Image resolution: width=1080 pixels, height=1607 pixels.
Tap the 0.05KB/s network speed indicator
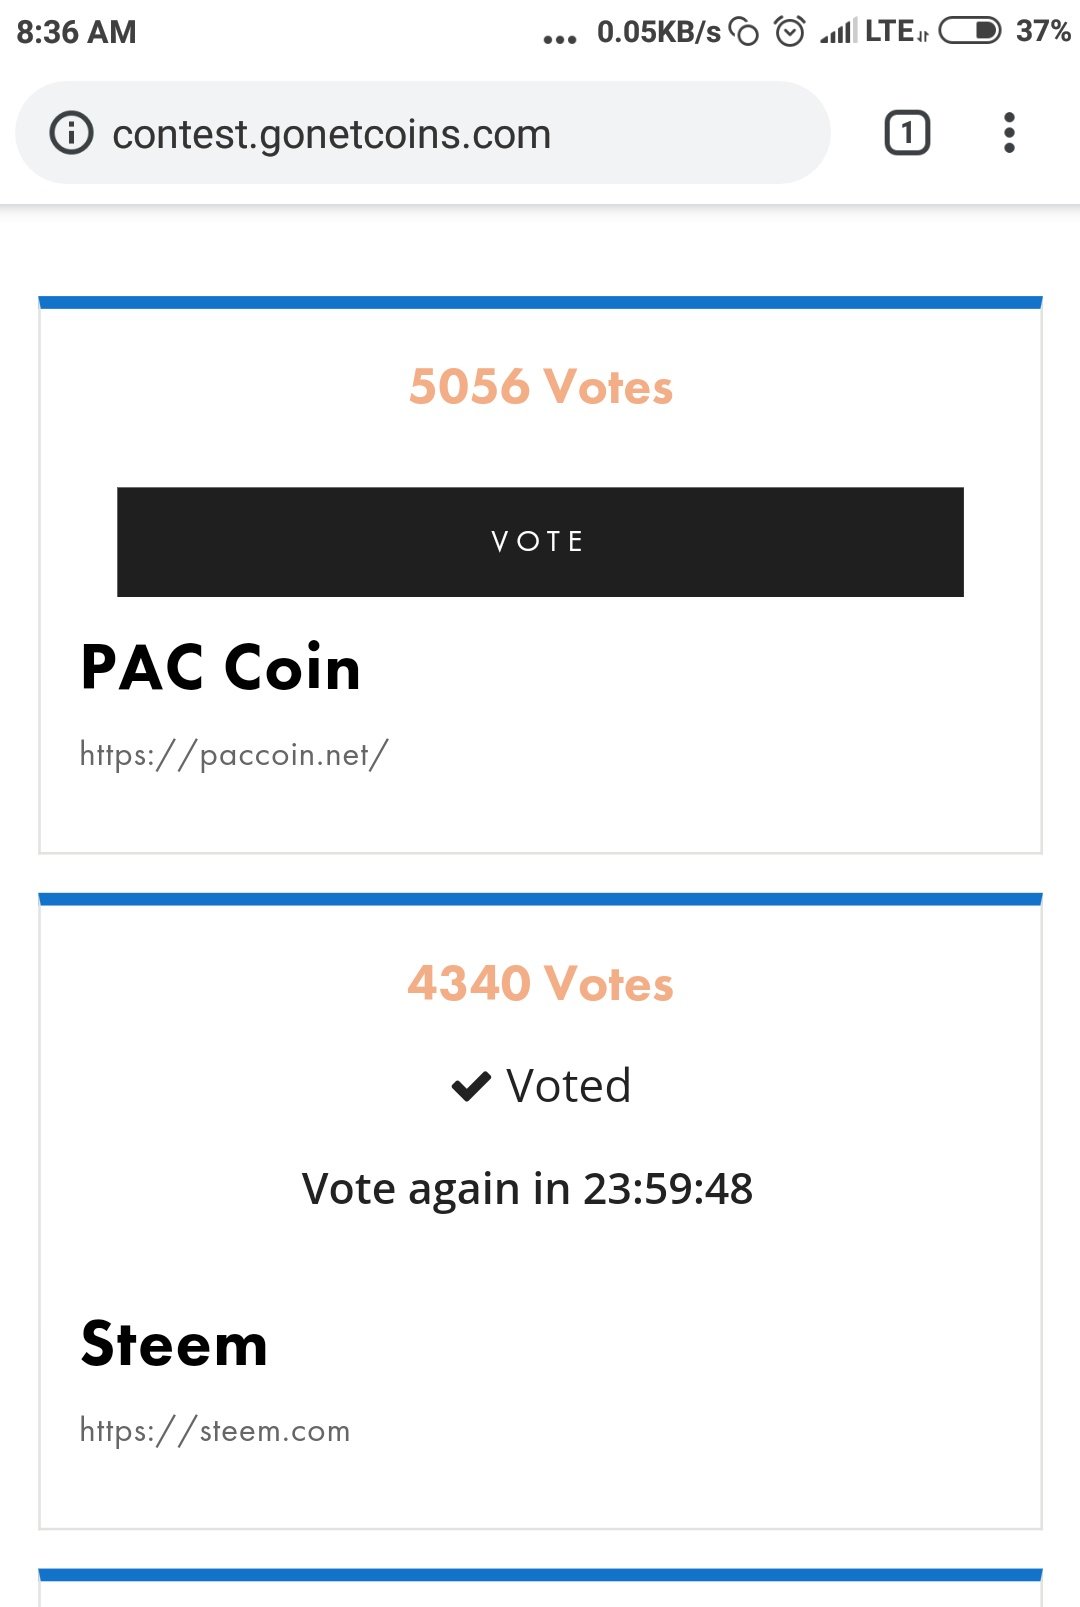click(x=658, y=32)
